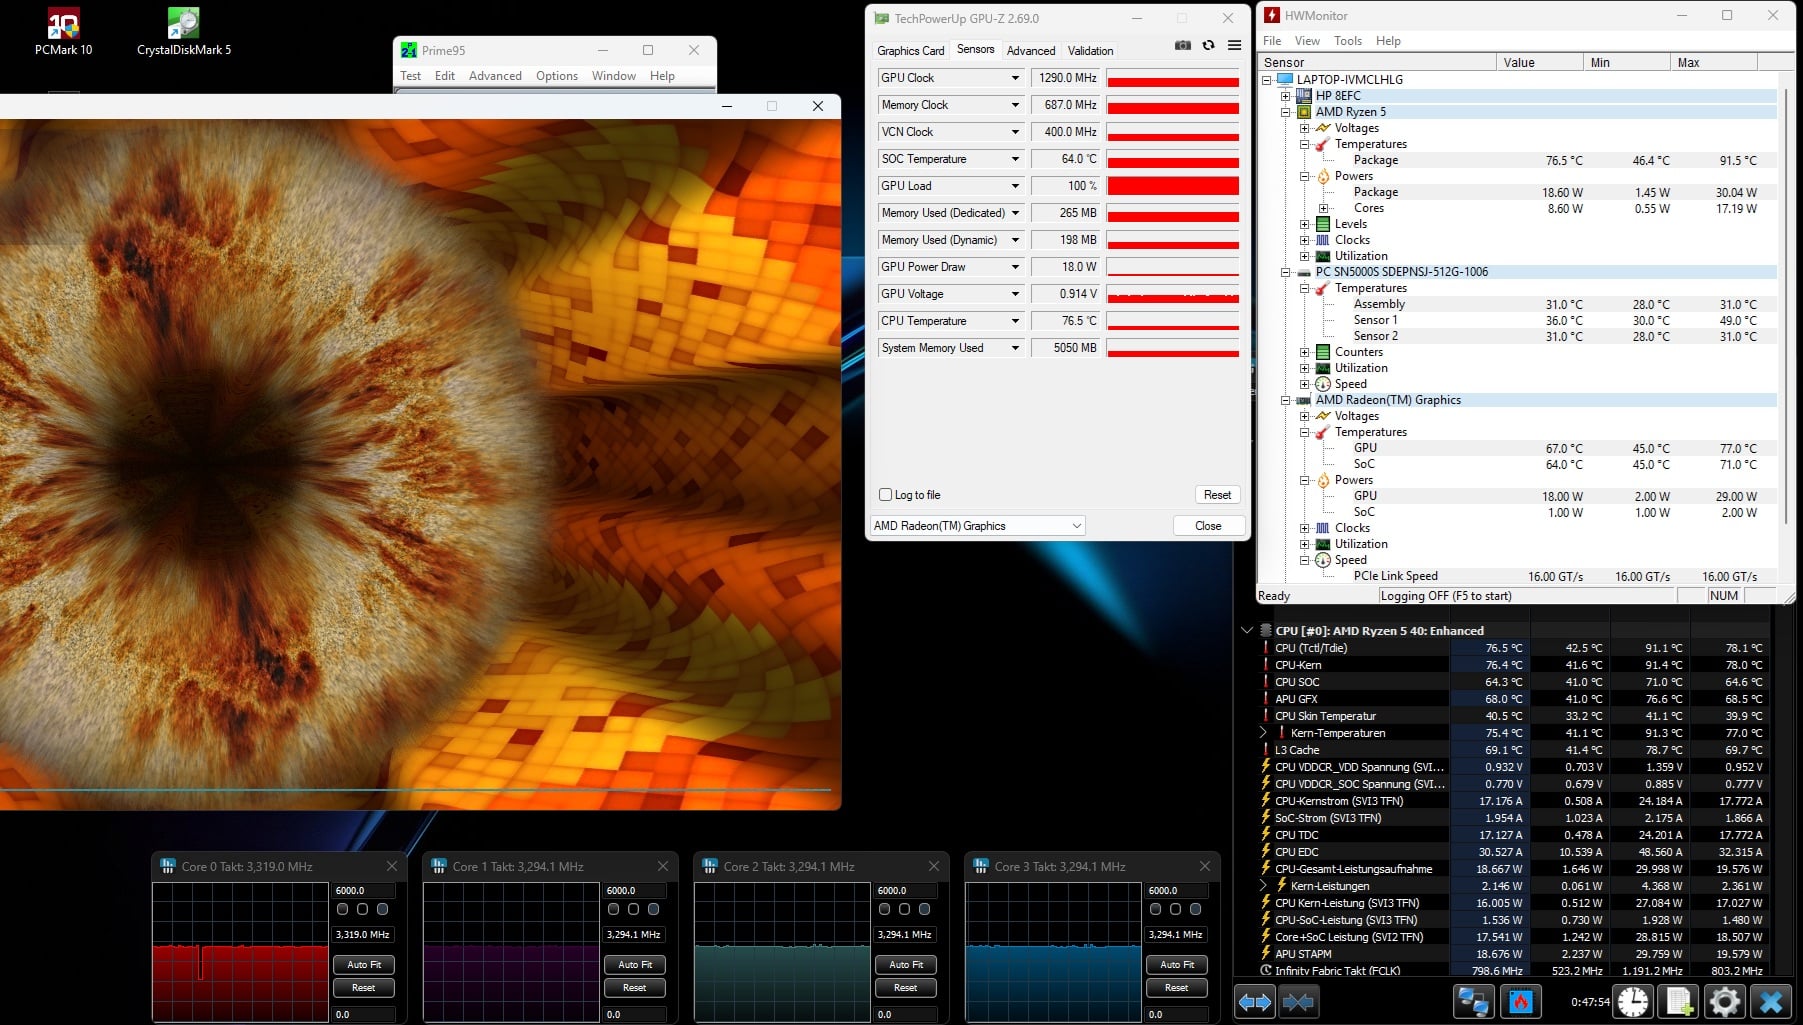
Task: Click the GPU-Z refresh sensors icon
Action: click(x=1208, y=45)
